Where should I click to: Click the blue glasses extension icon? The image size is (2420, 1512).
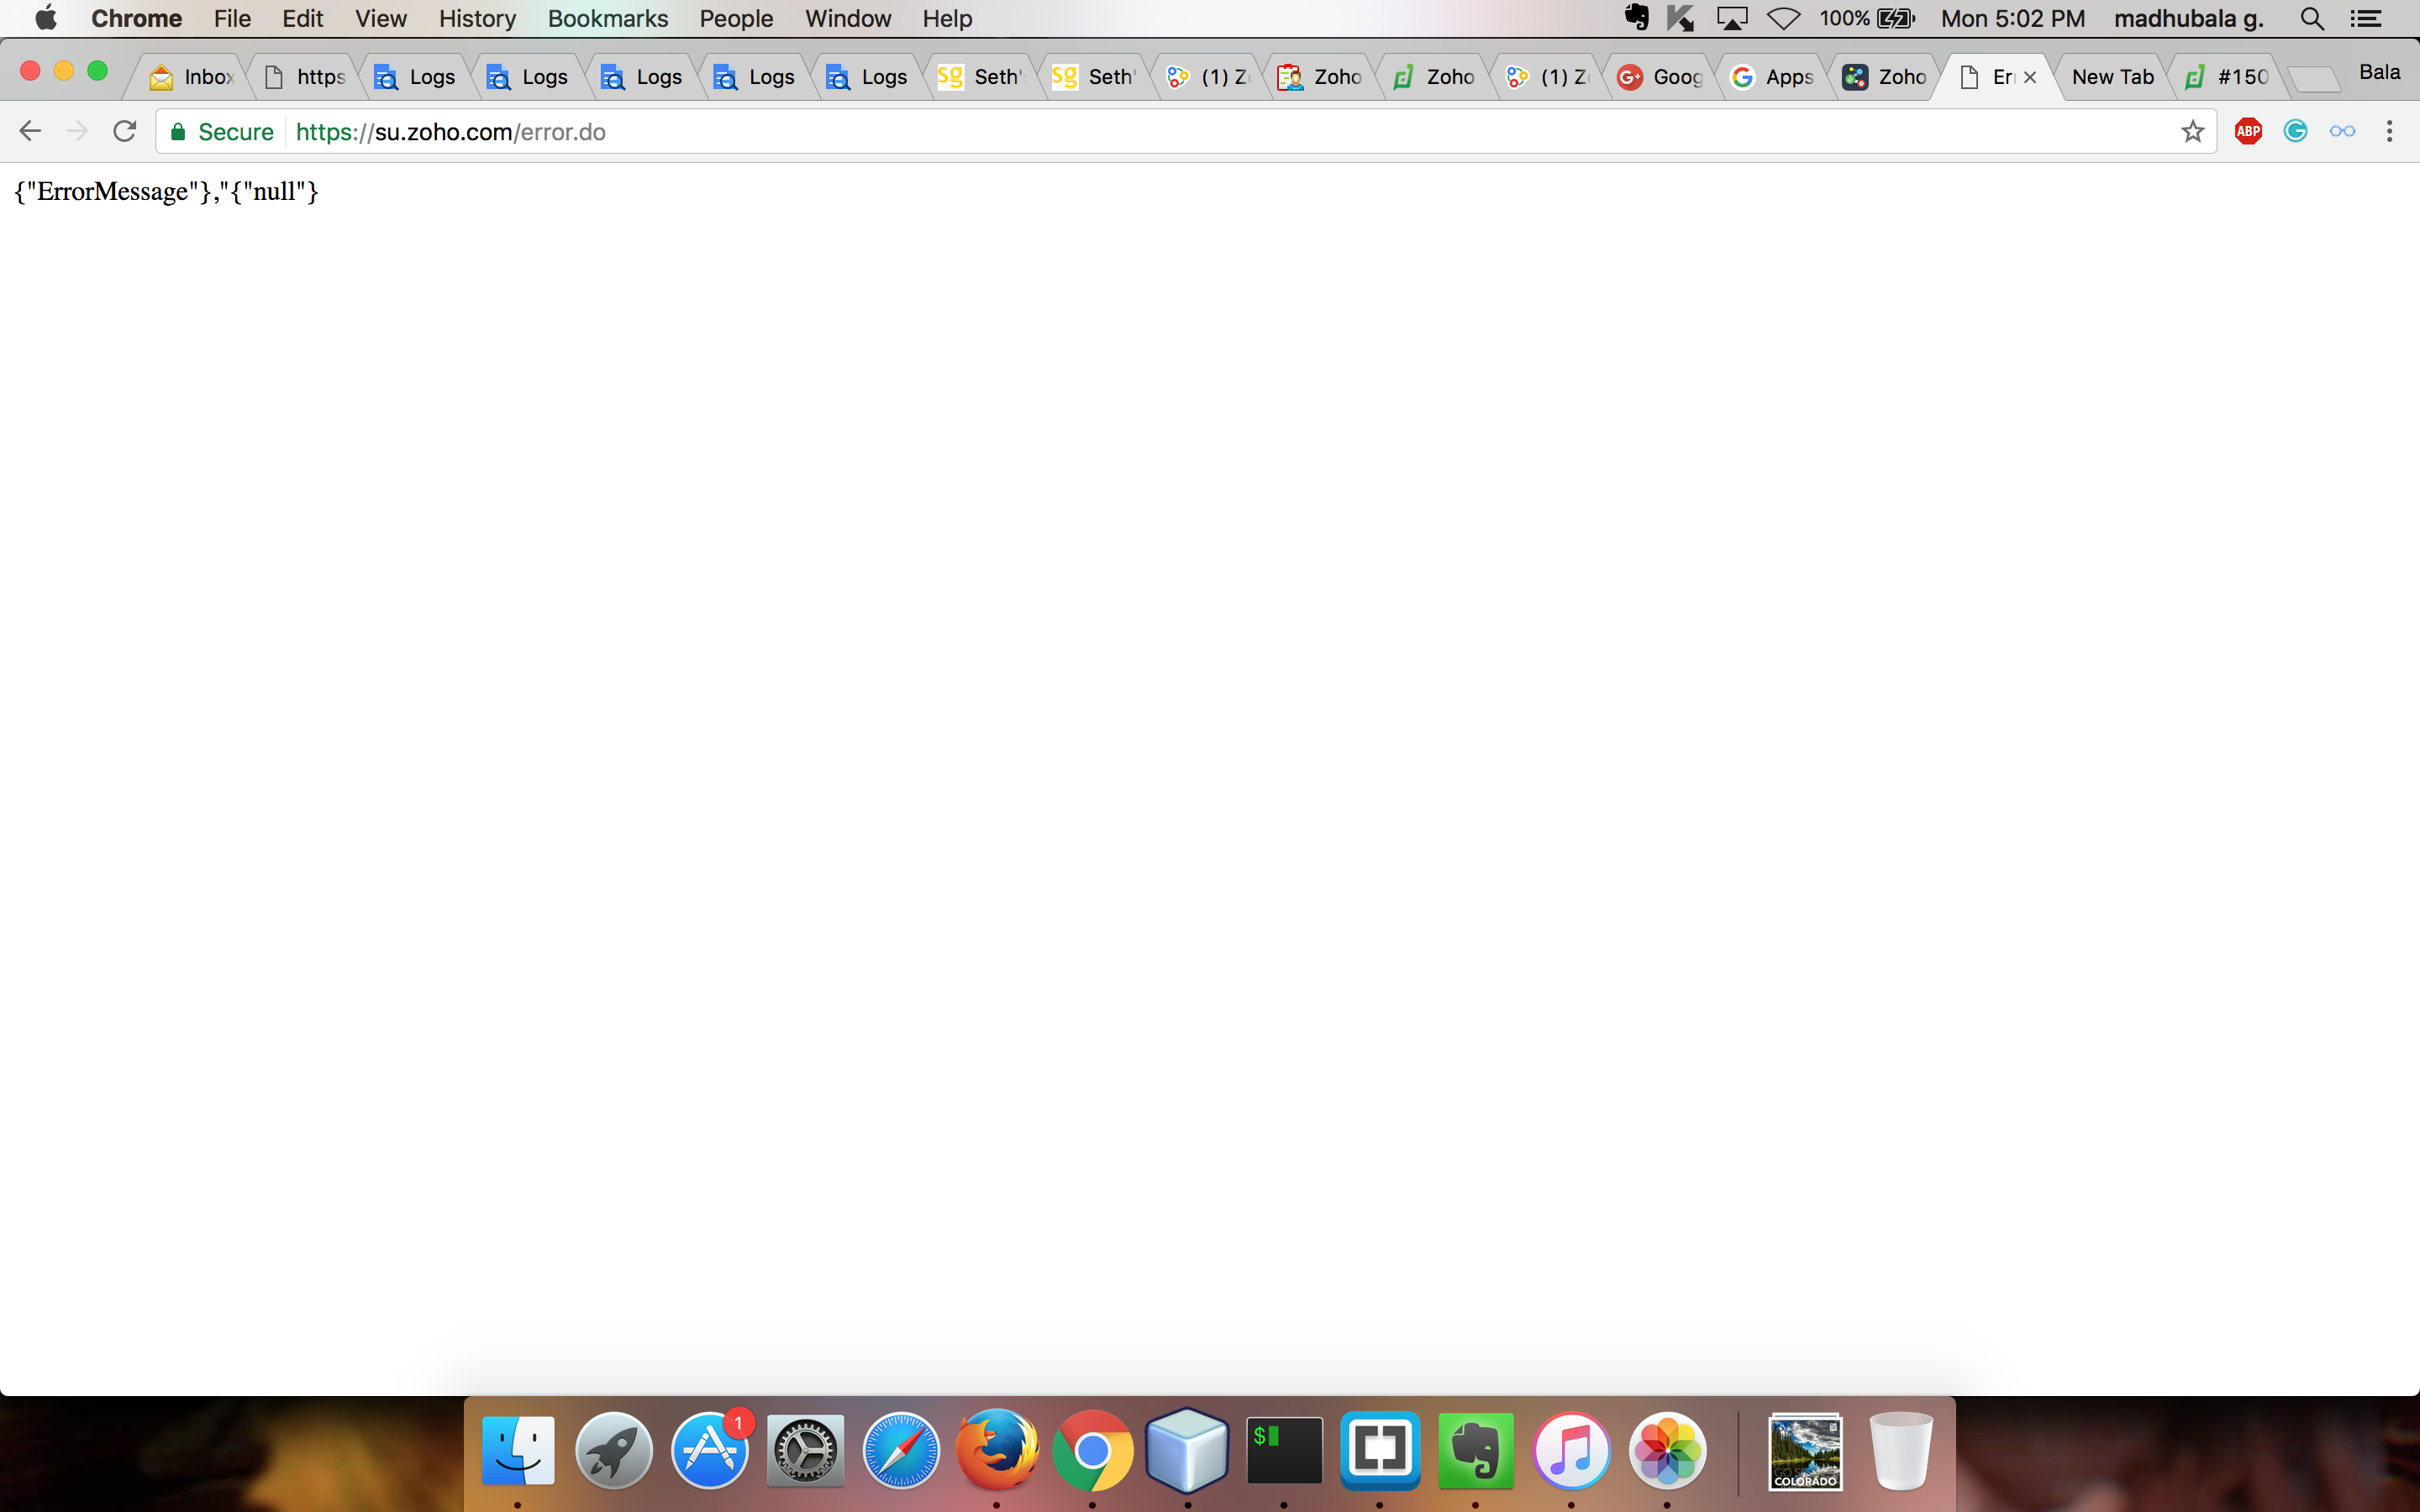tap(2342, 131)
